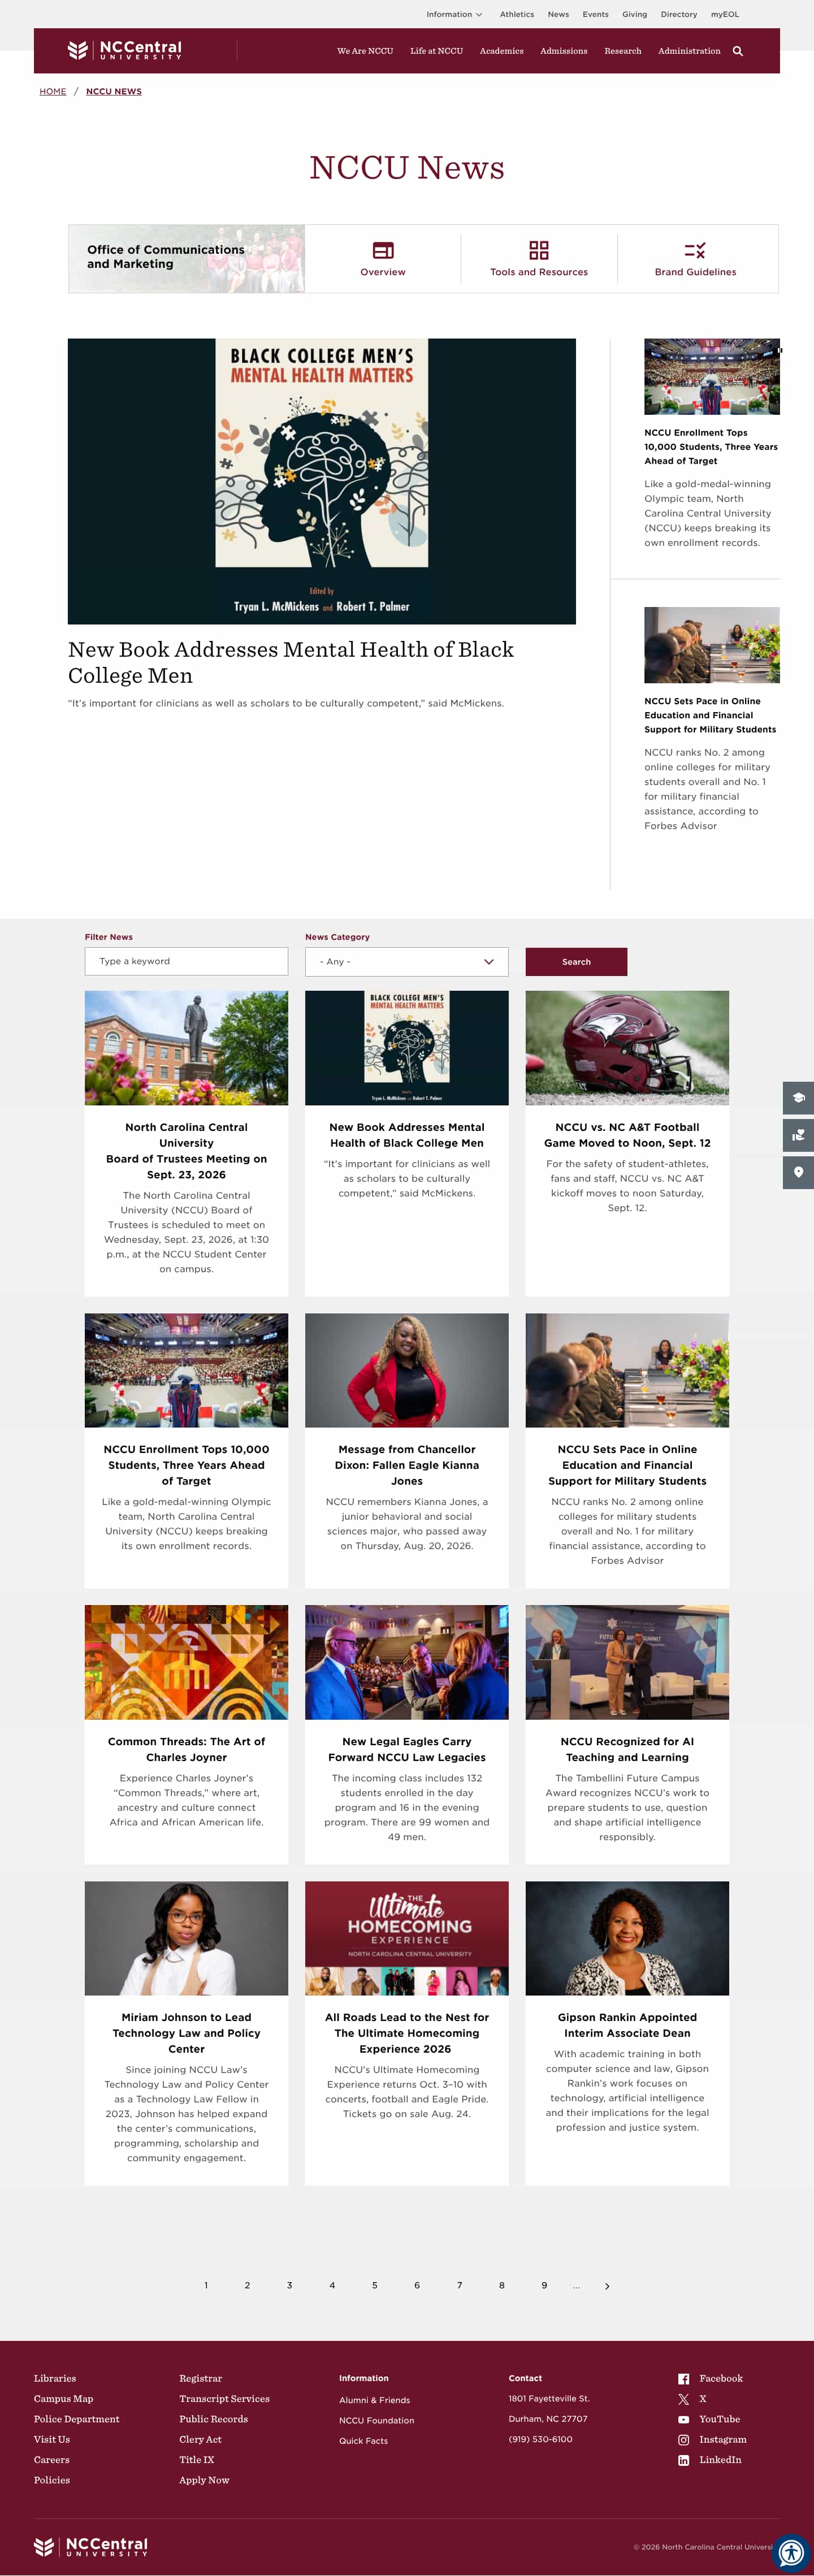Open the X social link in the footer
The width and height of the screenshot is (814, 2576).
click(692, 2398)
